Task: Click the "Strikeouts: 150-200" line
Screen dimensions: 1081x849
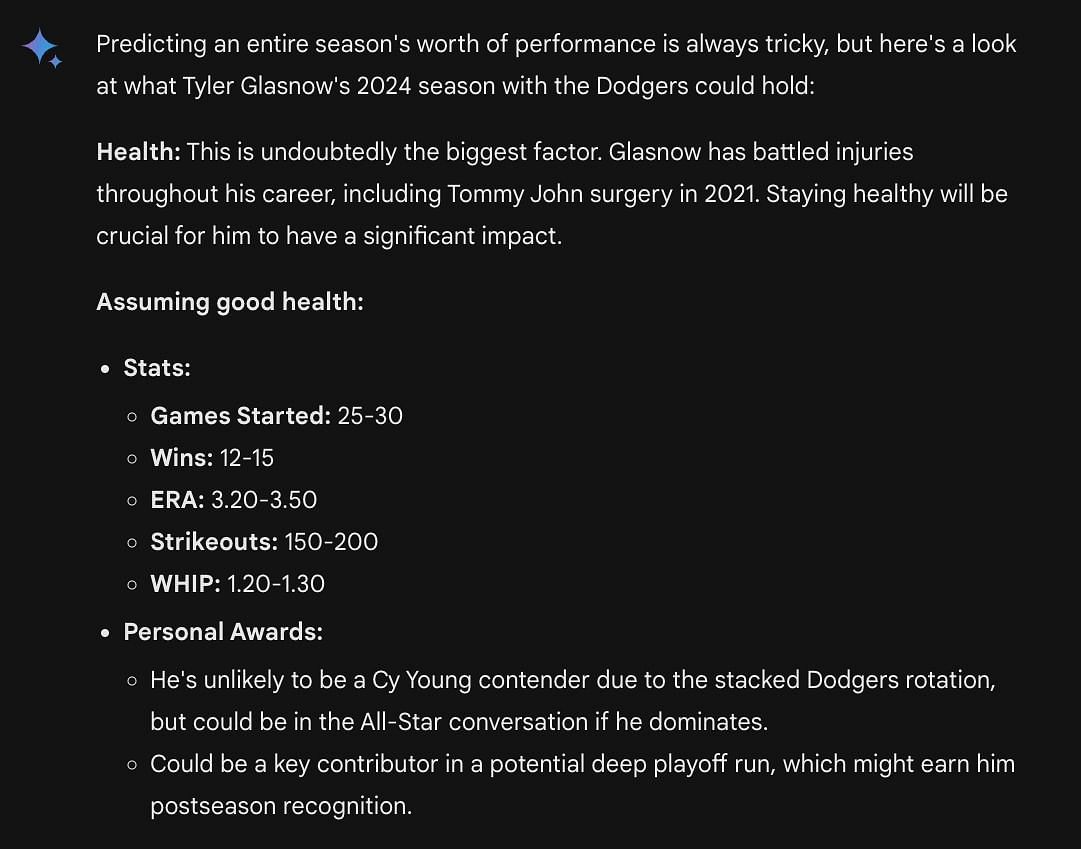Action: click(x=264, y=542)
